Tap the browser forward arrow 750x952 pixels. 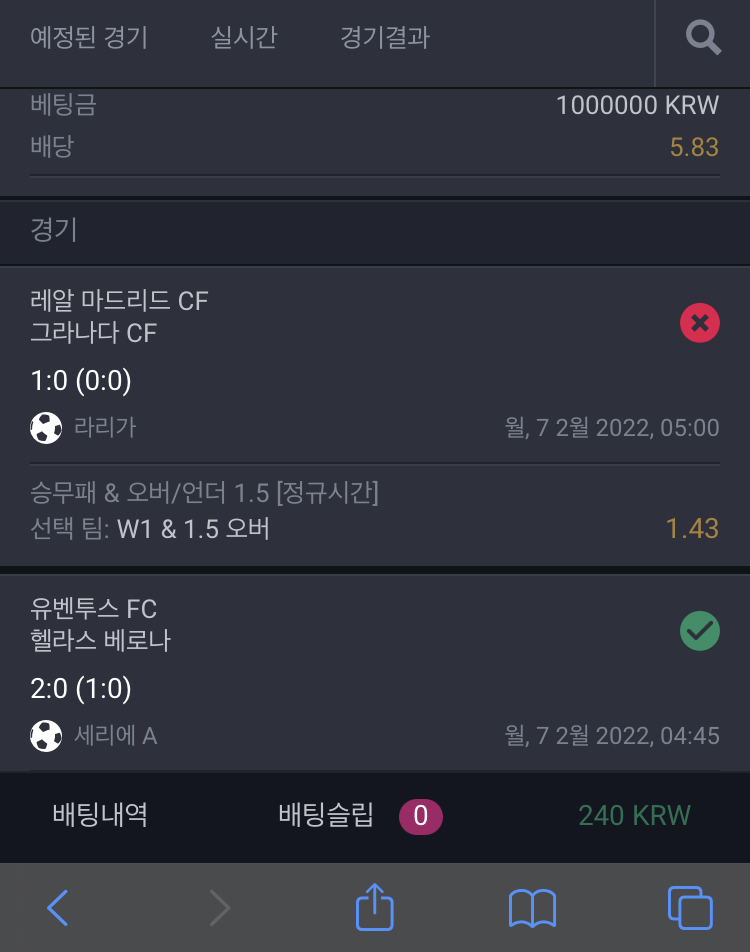coord(220,908)
